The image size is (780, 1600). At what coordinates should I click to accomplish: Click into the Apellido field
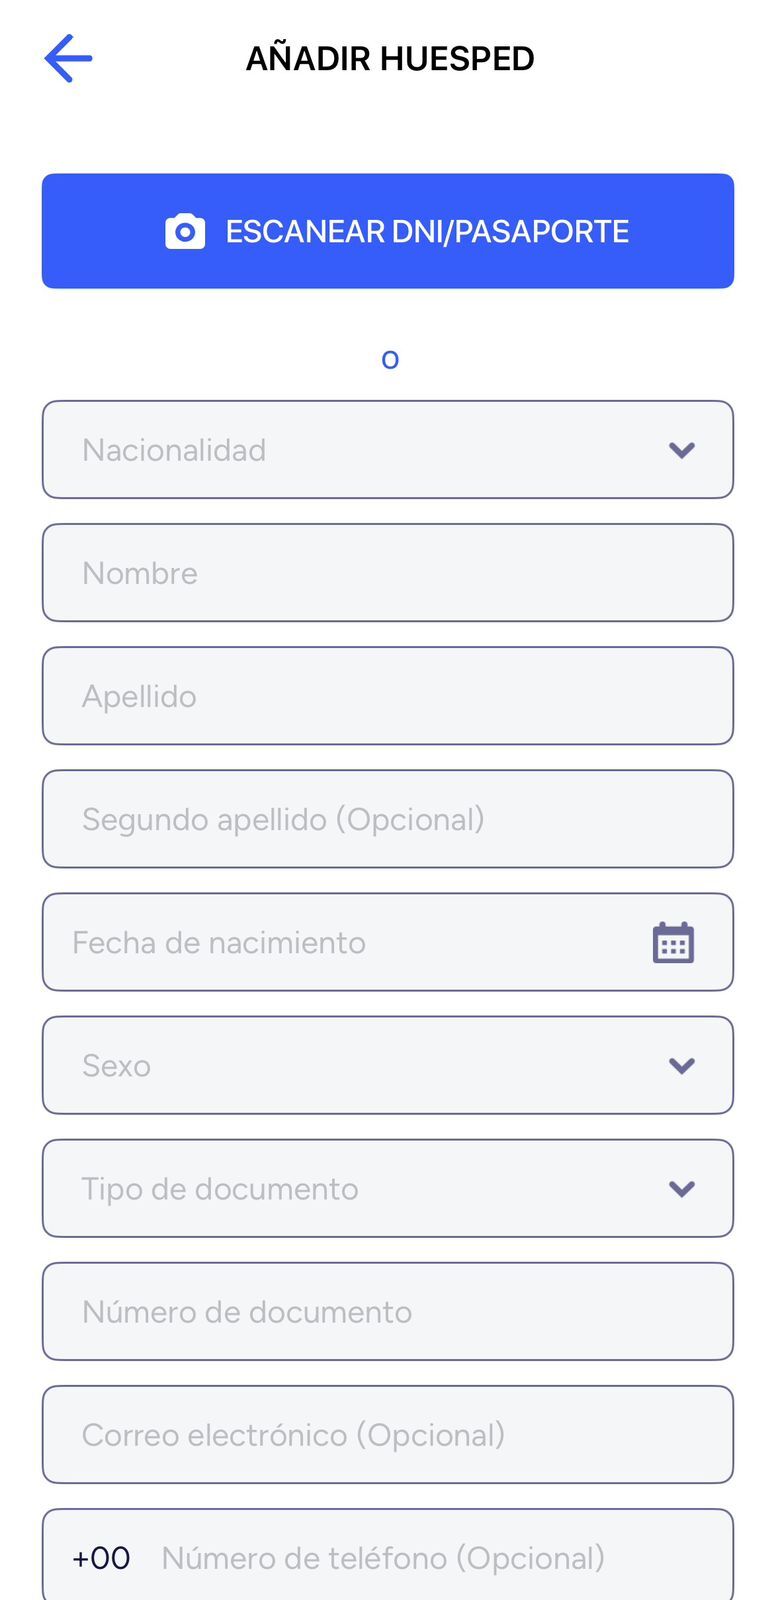[x=388, y=696]
